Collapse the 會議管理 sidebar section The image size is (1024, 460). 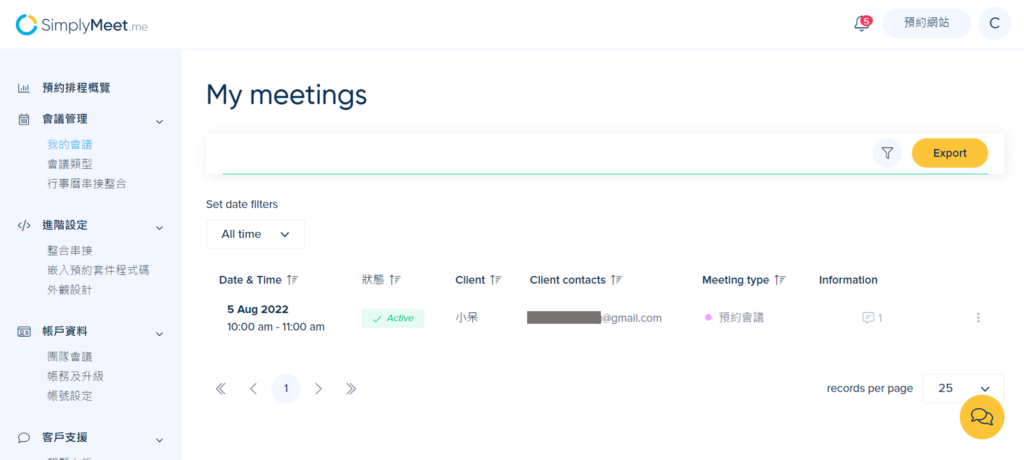pos(159,122)
